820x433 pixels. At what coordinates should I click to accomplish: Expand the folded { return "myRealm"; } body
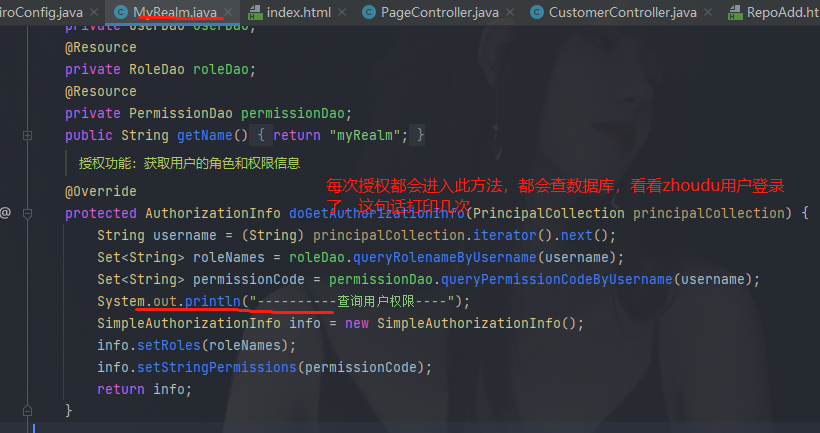coord(340,135)
